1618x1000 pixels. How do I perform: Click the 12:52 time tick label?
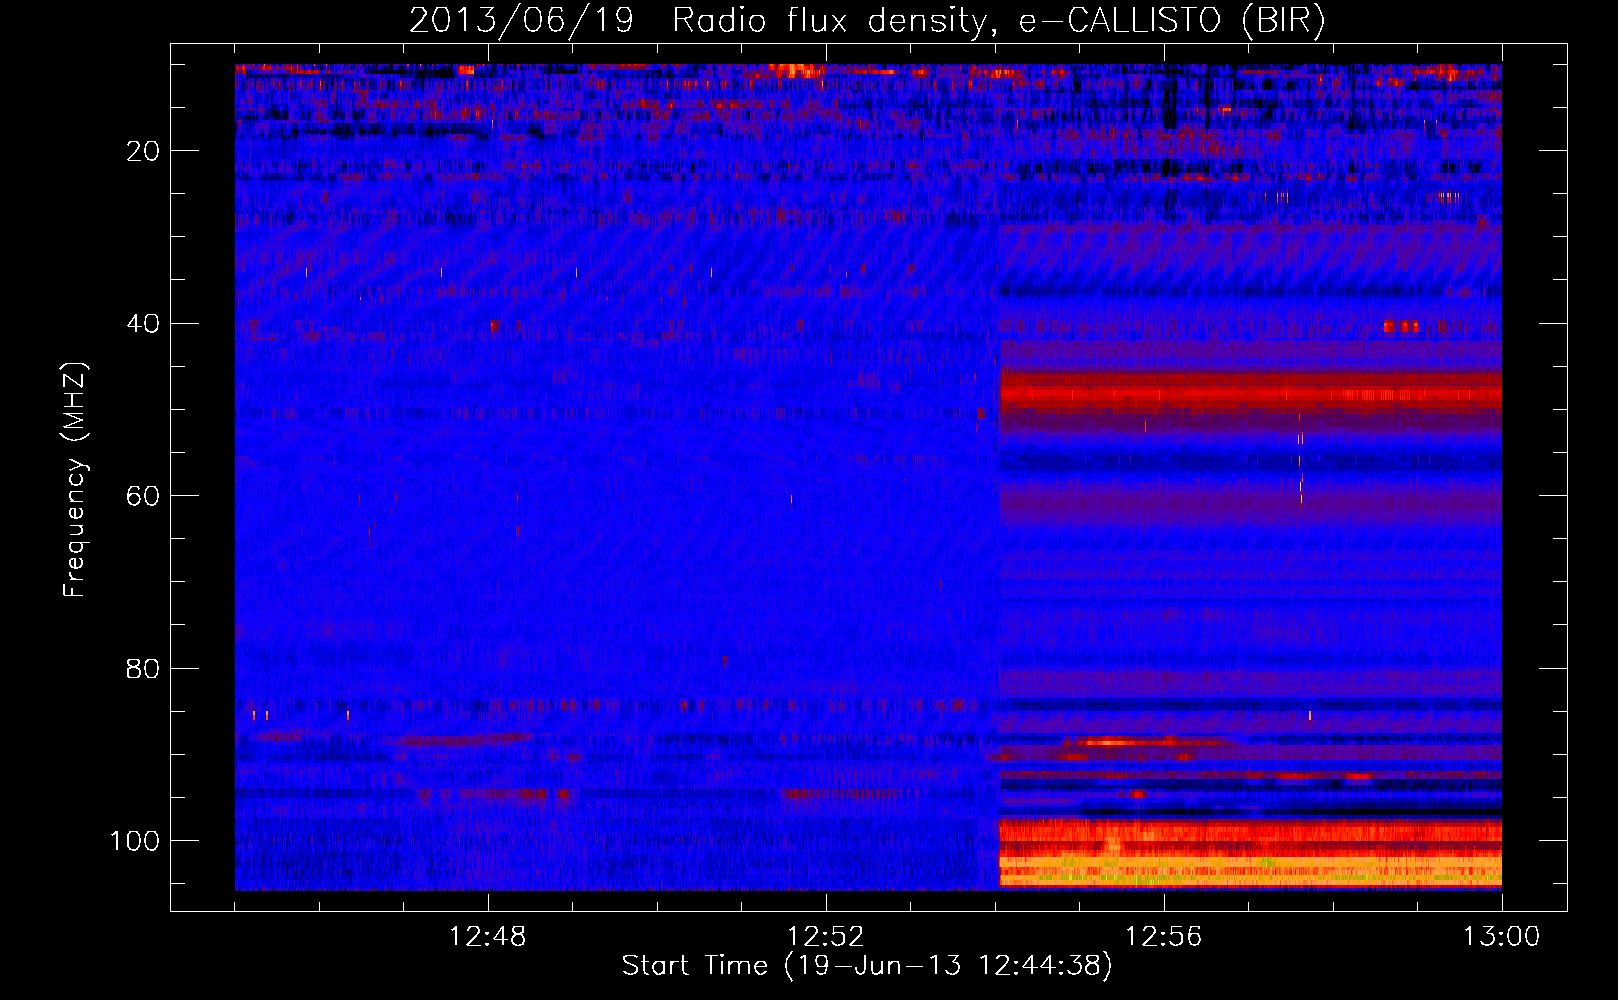pos(826,937)
